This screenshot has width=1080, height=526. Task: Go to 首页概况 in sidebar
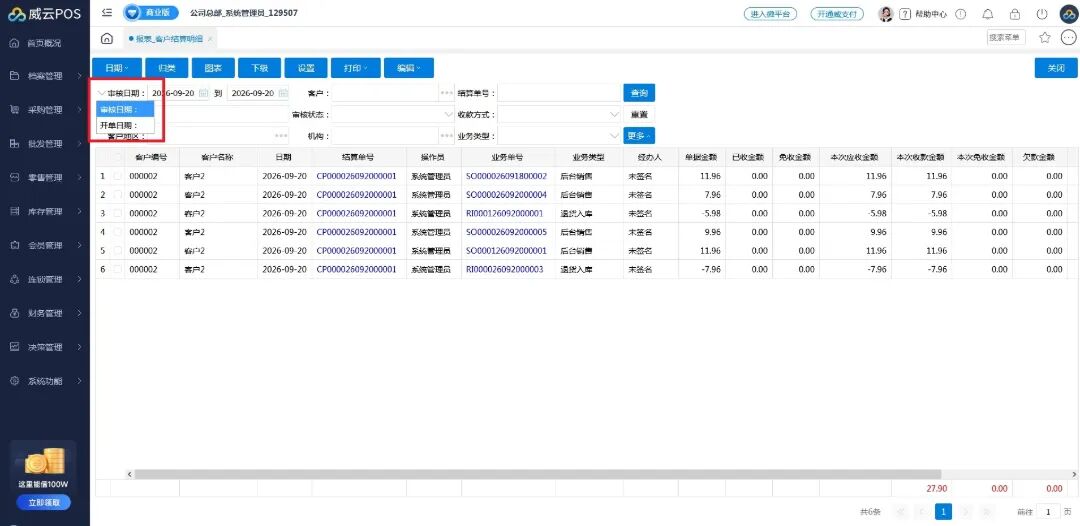(x=44, y=43)
